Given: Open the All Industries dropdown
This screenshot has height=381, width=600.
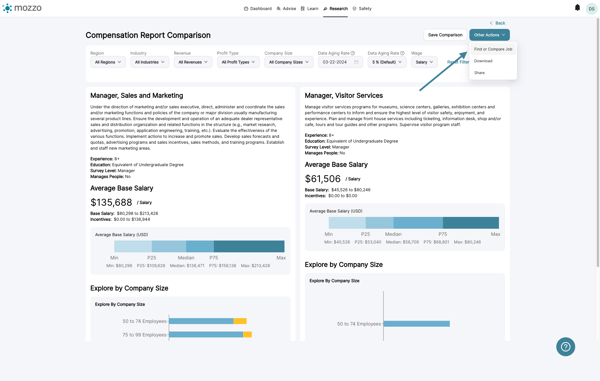Looking at the screenshot, I should [x=150, y=62].
